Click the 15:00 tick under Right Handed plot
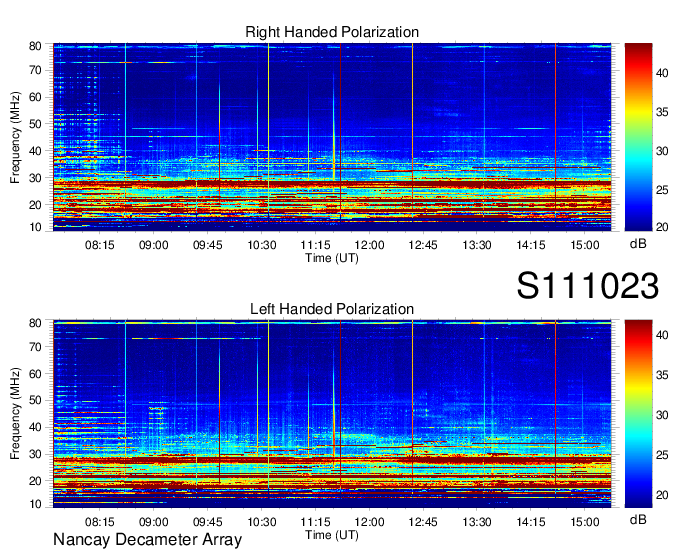The width and height of the screenshot is (680, 552). pyautogui.click(x=585, y=245)
